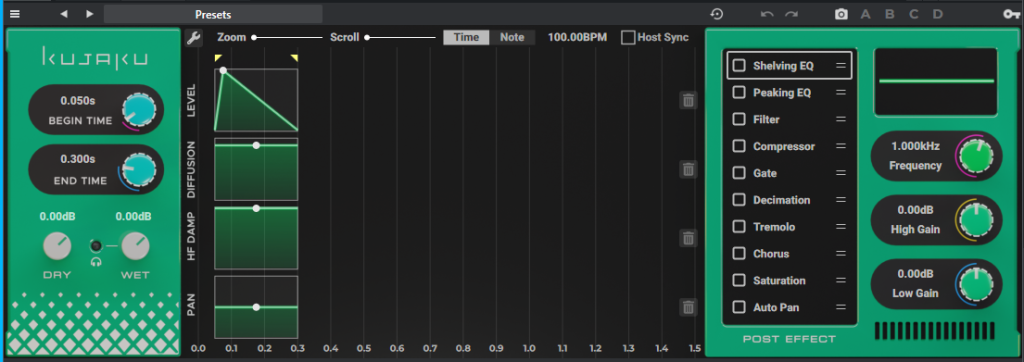Image resolution: width=1024 pixels, height=362 pixels.
Task: Click the Tremolo reorder handle
Action: (840, 226)
